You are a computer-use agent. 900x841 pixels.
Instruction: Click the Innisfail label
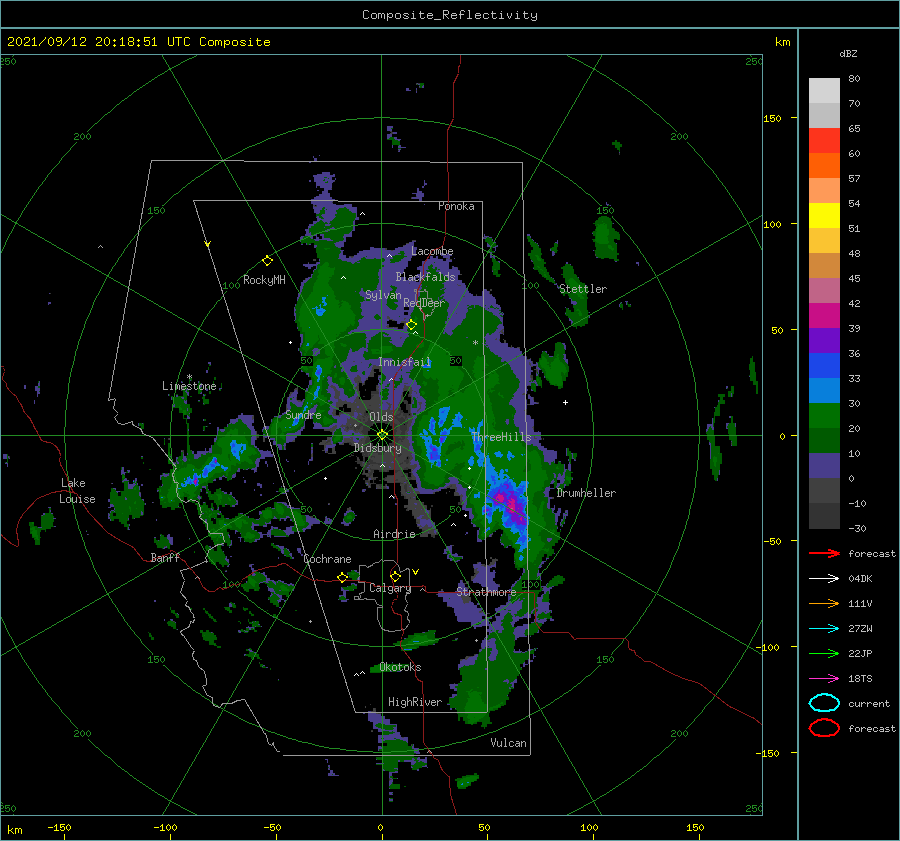point(404,362)
